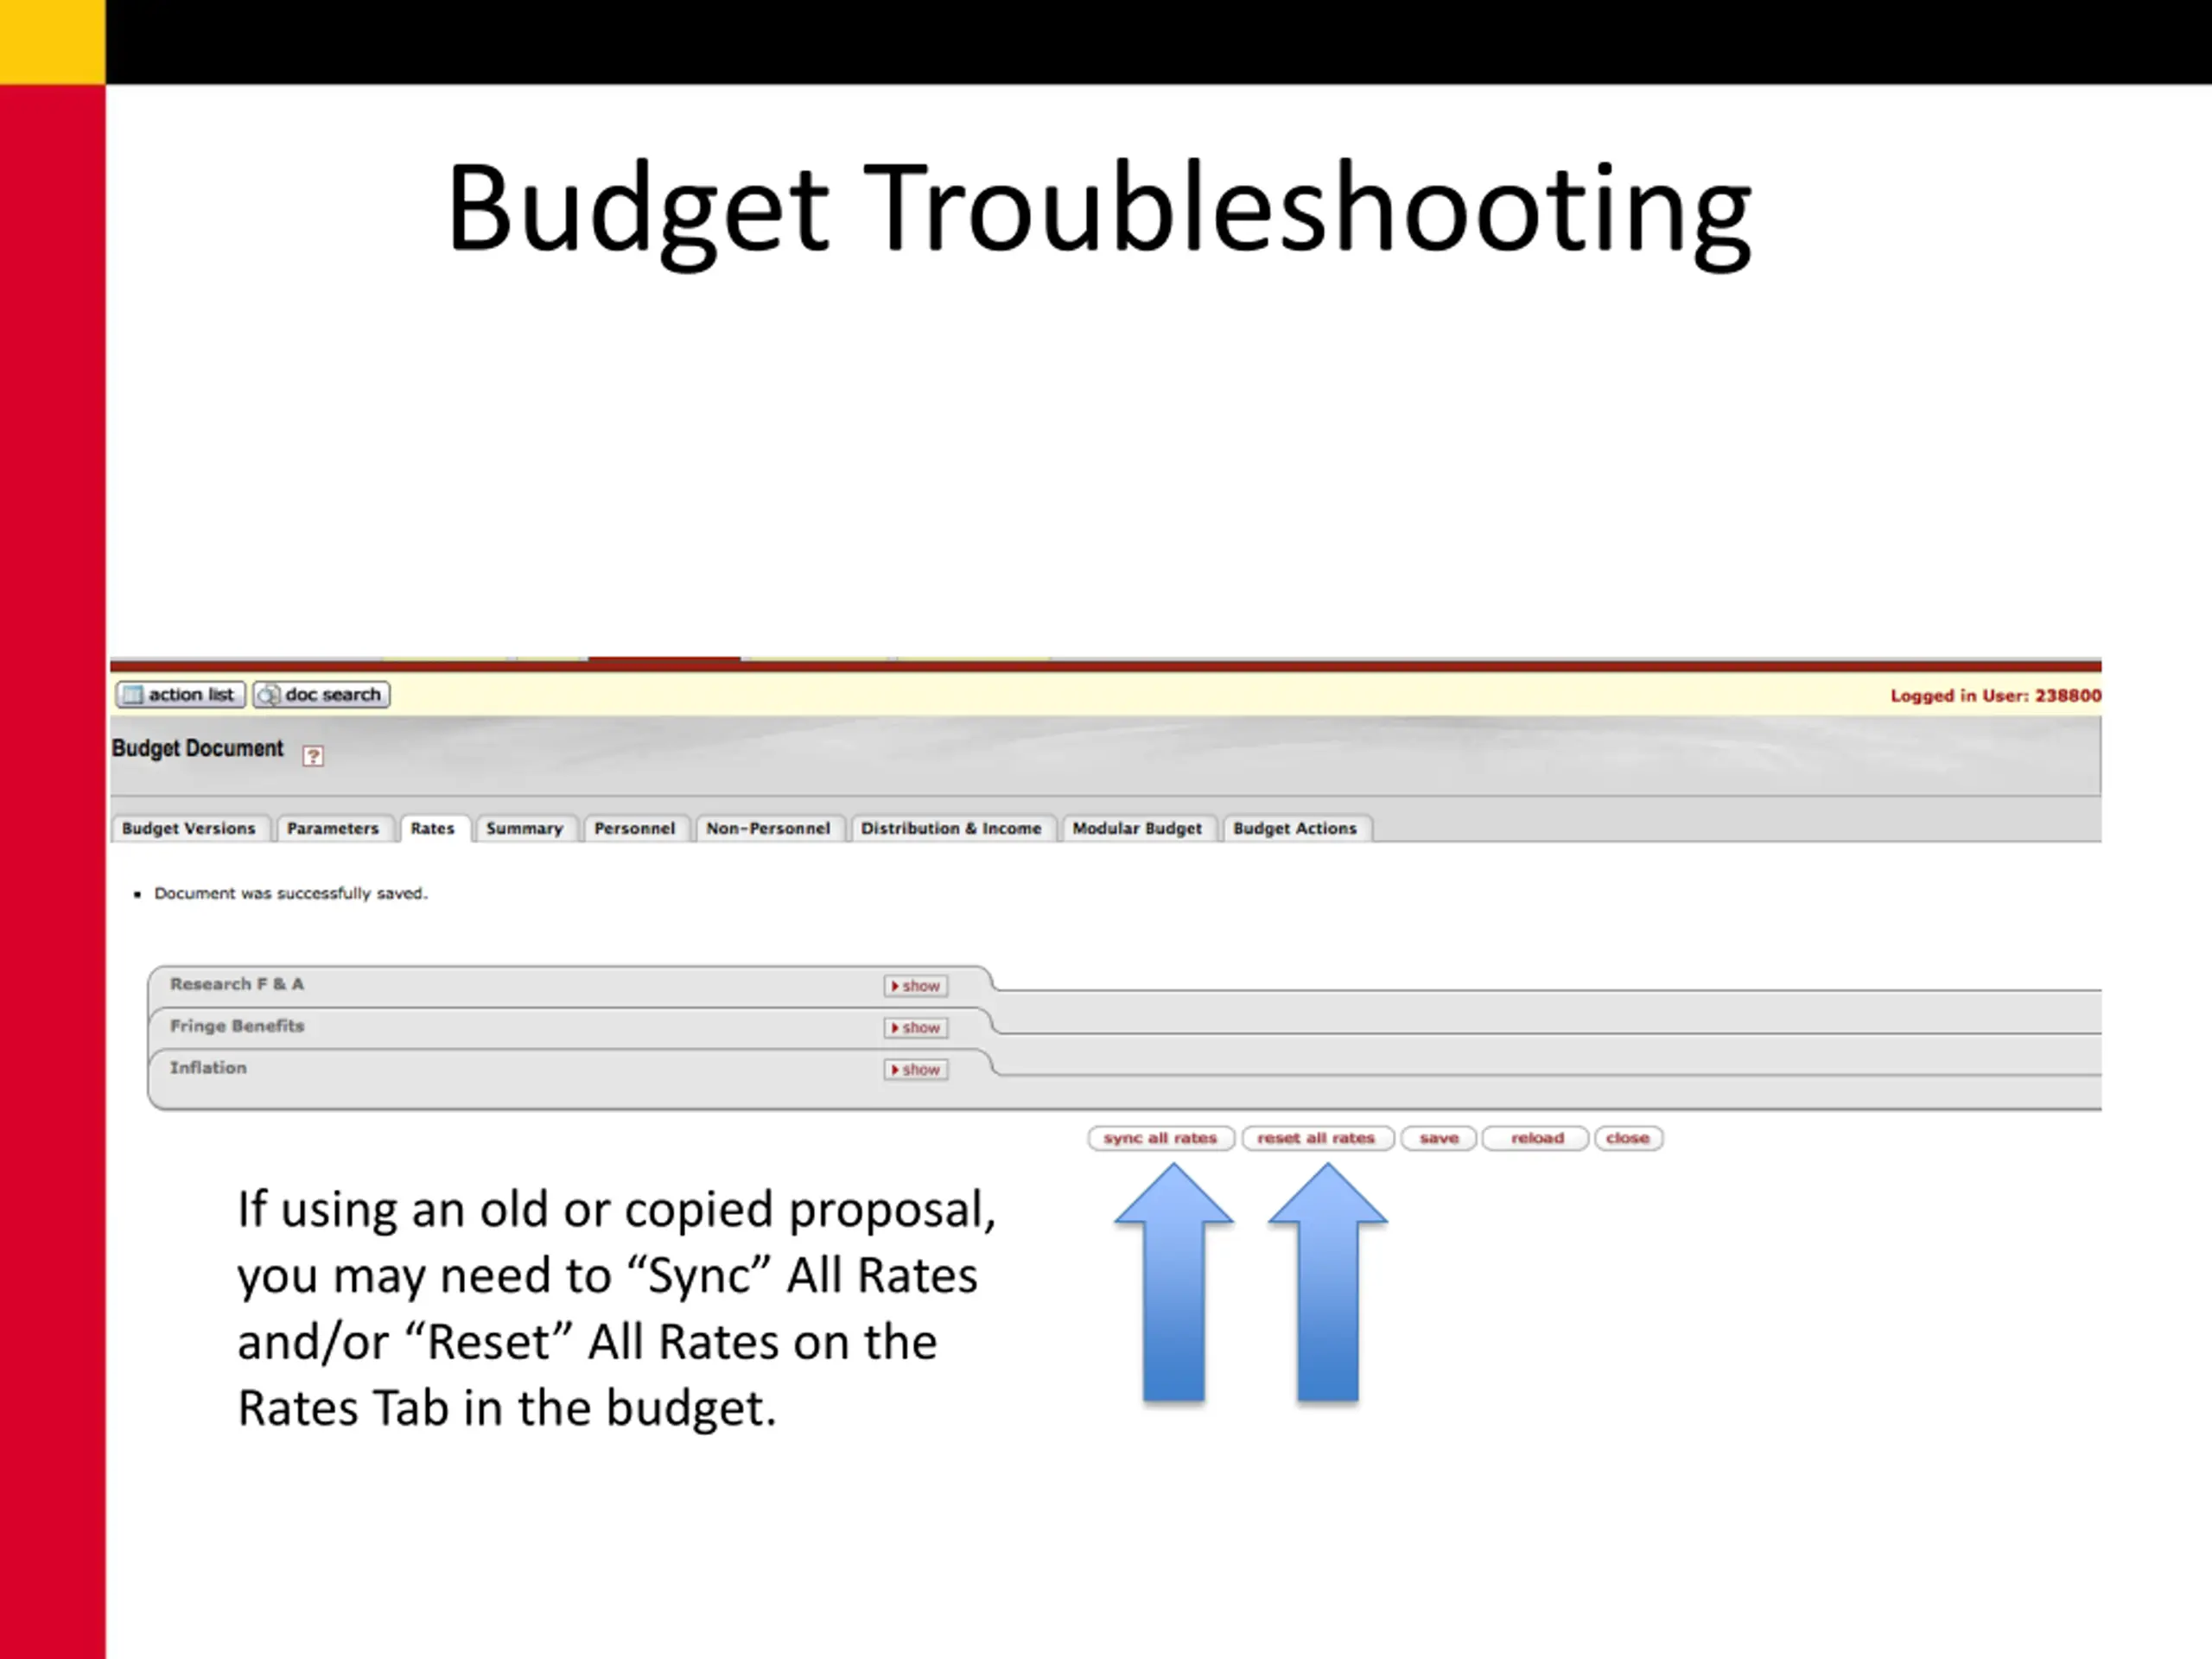Switch to the Budget Versions tab
Viewport: 2212px width, 1659px height.
coord(189,828)
